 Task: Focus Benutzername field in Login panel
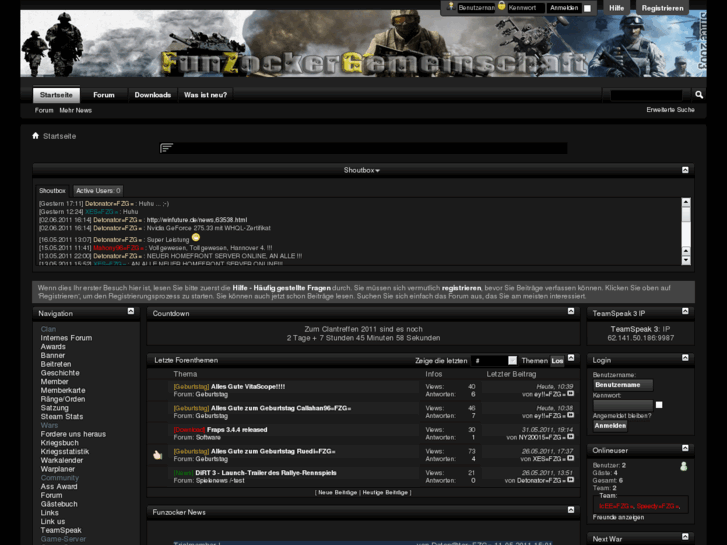623,385
